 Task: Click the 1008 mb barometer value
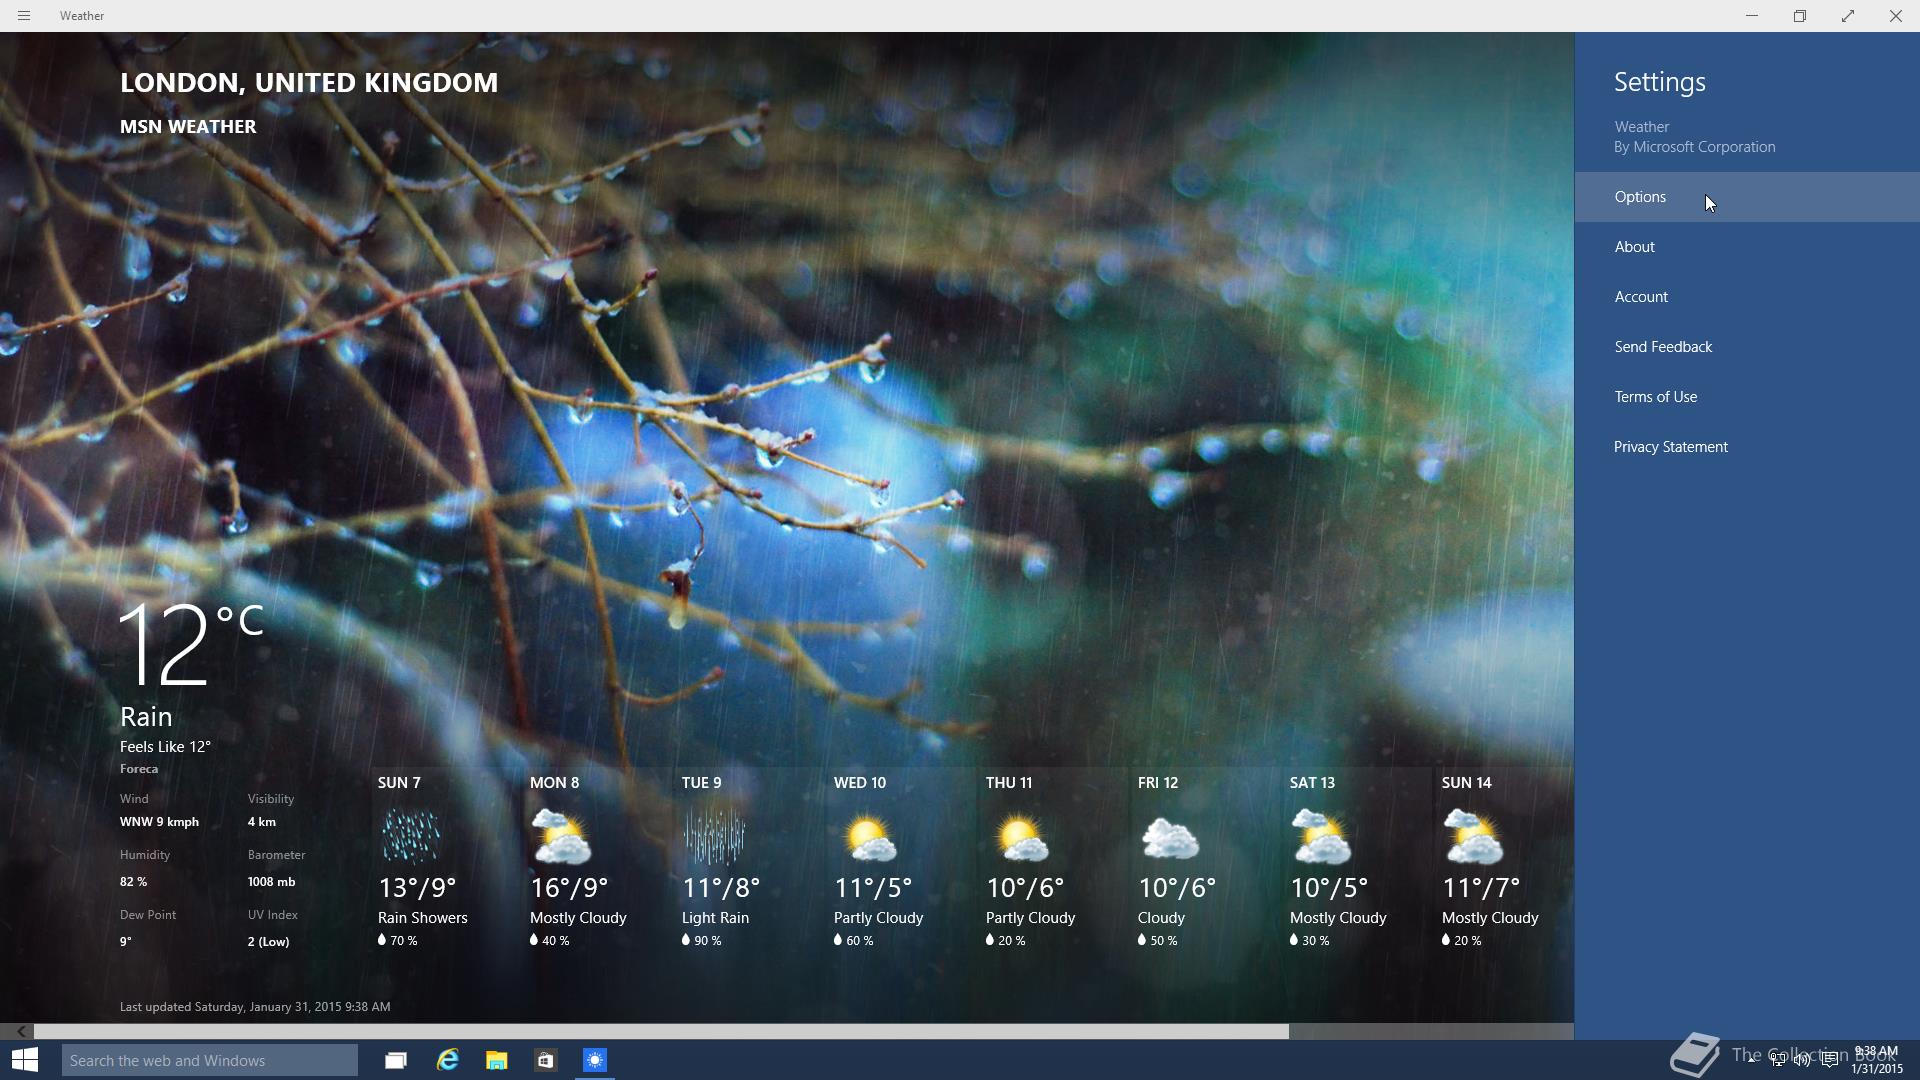(x=271, y=882)
